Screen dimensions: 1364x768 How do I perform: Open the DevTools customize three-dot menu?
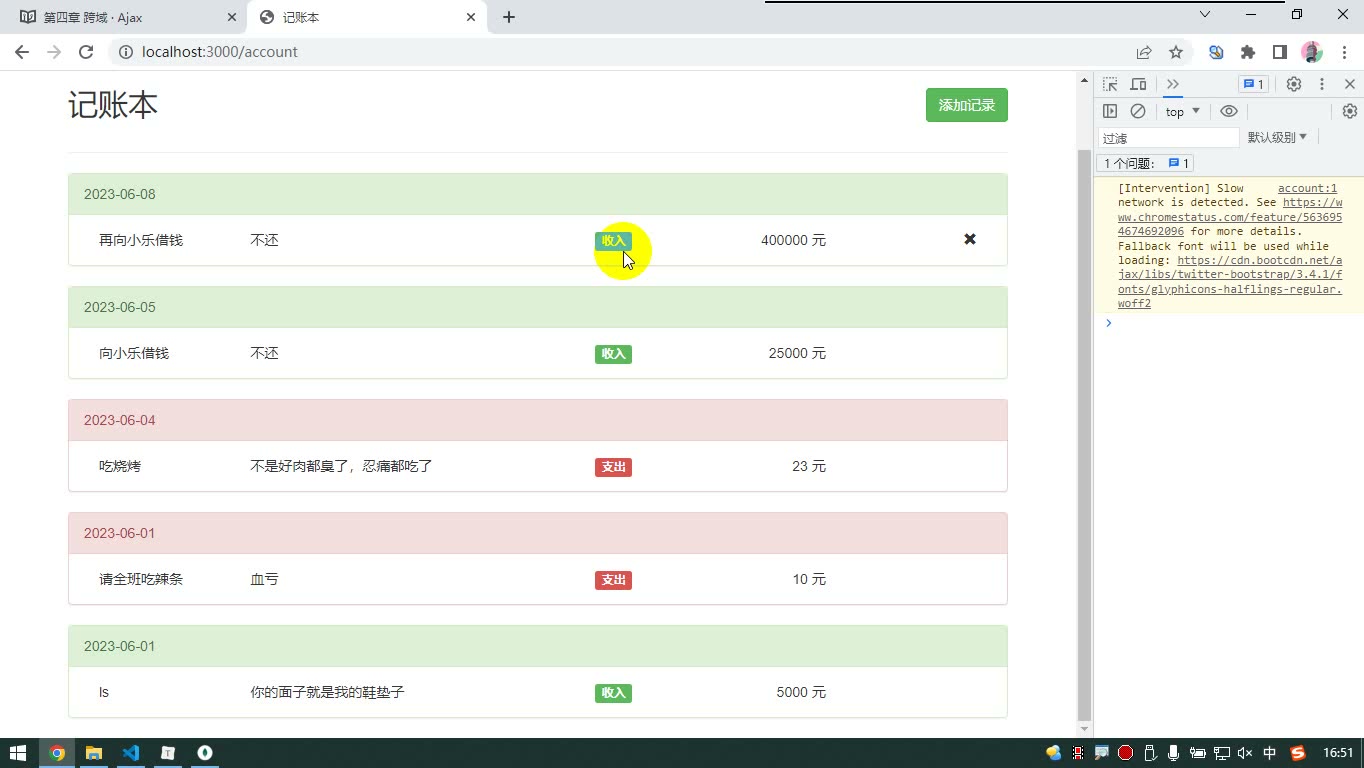click(1321, 84)
